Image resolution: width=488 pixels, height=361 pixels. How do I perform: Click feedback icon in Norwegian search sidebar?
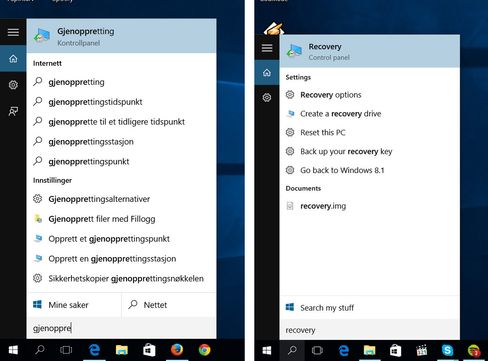[x=13, y=111]
